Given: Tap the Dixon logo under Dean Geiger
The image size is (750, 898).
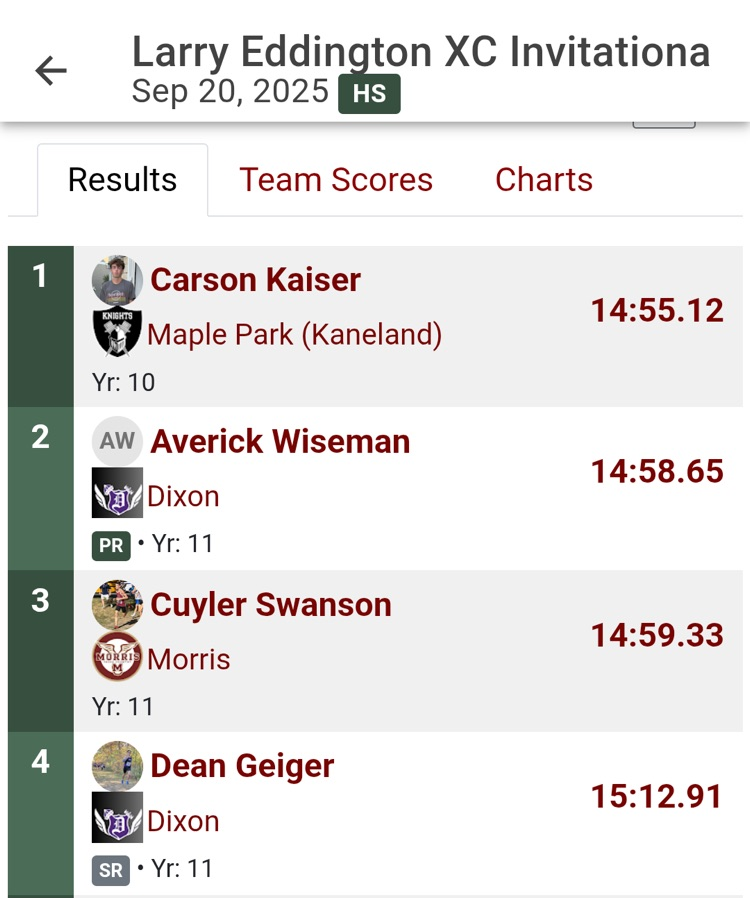Looking at the screenshot, I should tap(117, 819).
